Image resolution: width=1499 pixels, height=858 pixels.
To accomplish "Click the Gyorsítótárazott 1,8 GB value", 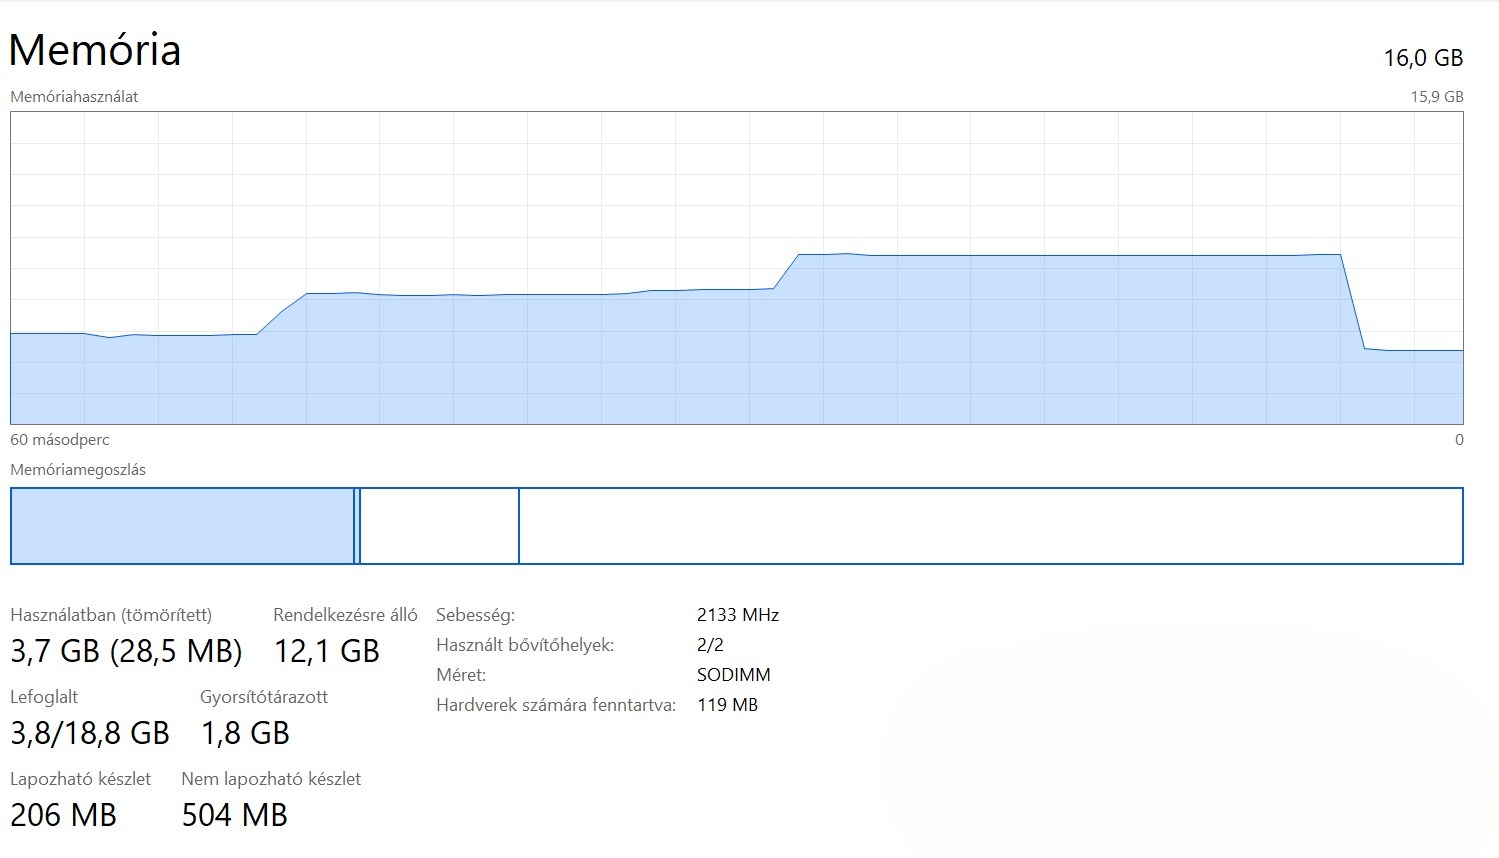I will pos(245,733).
